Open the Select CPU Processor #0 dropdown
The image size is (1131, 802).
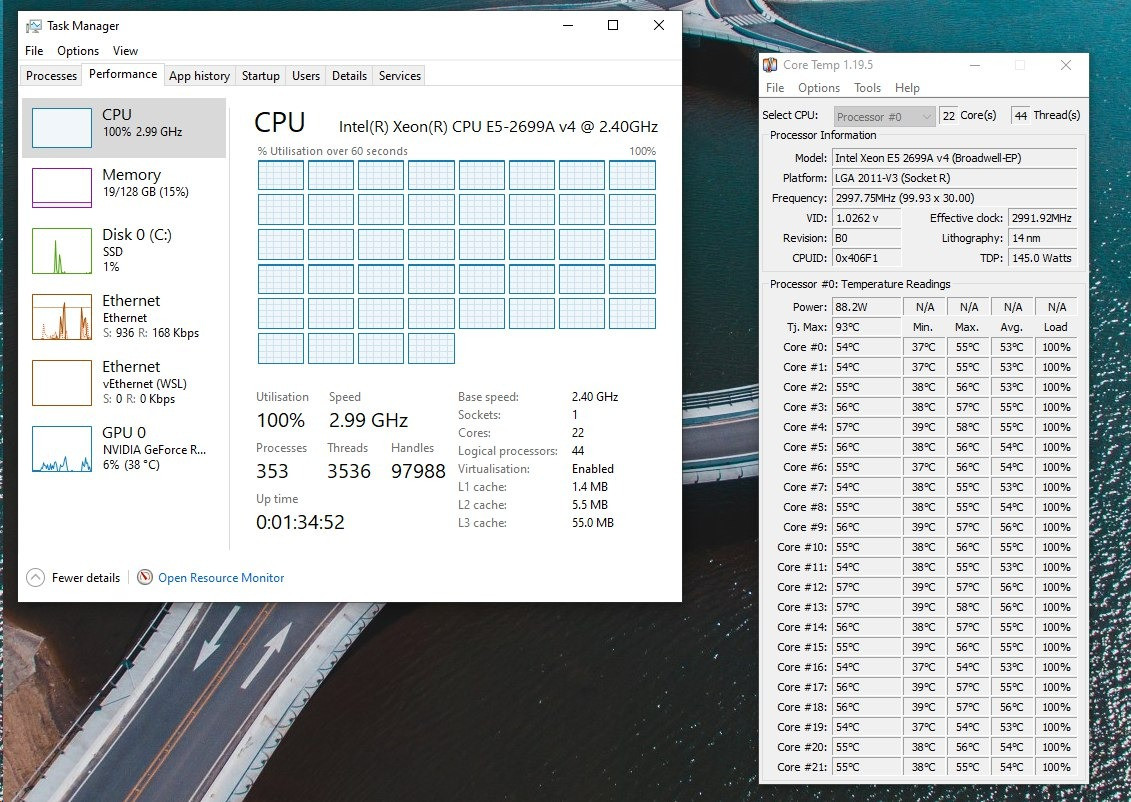884,116
